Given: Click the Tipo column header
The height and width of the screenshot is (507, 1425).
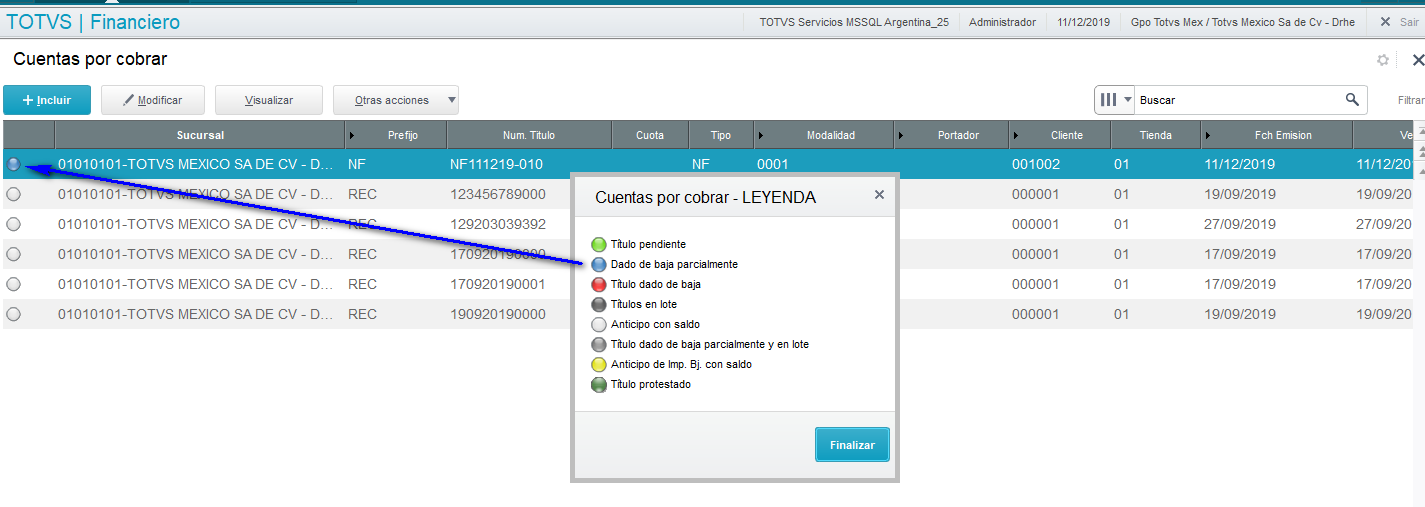Looking at the screenshot, I should pos(721,135).
